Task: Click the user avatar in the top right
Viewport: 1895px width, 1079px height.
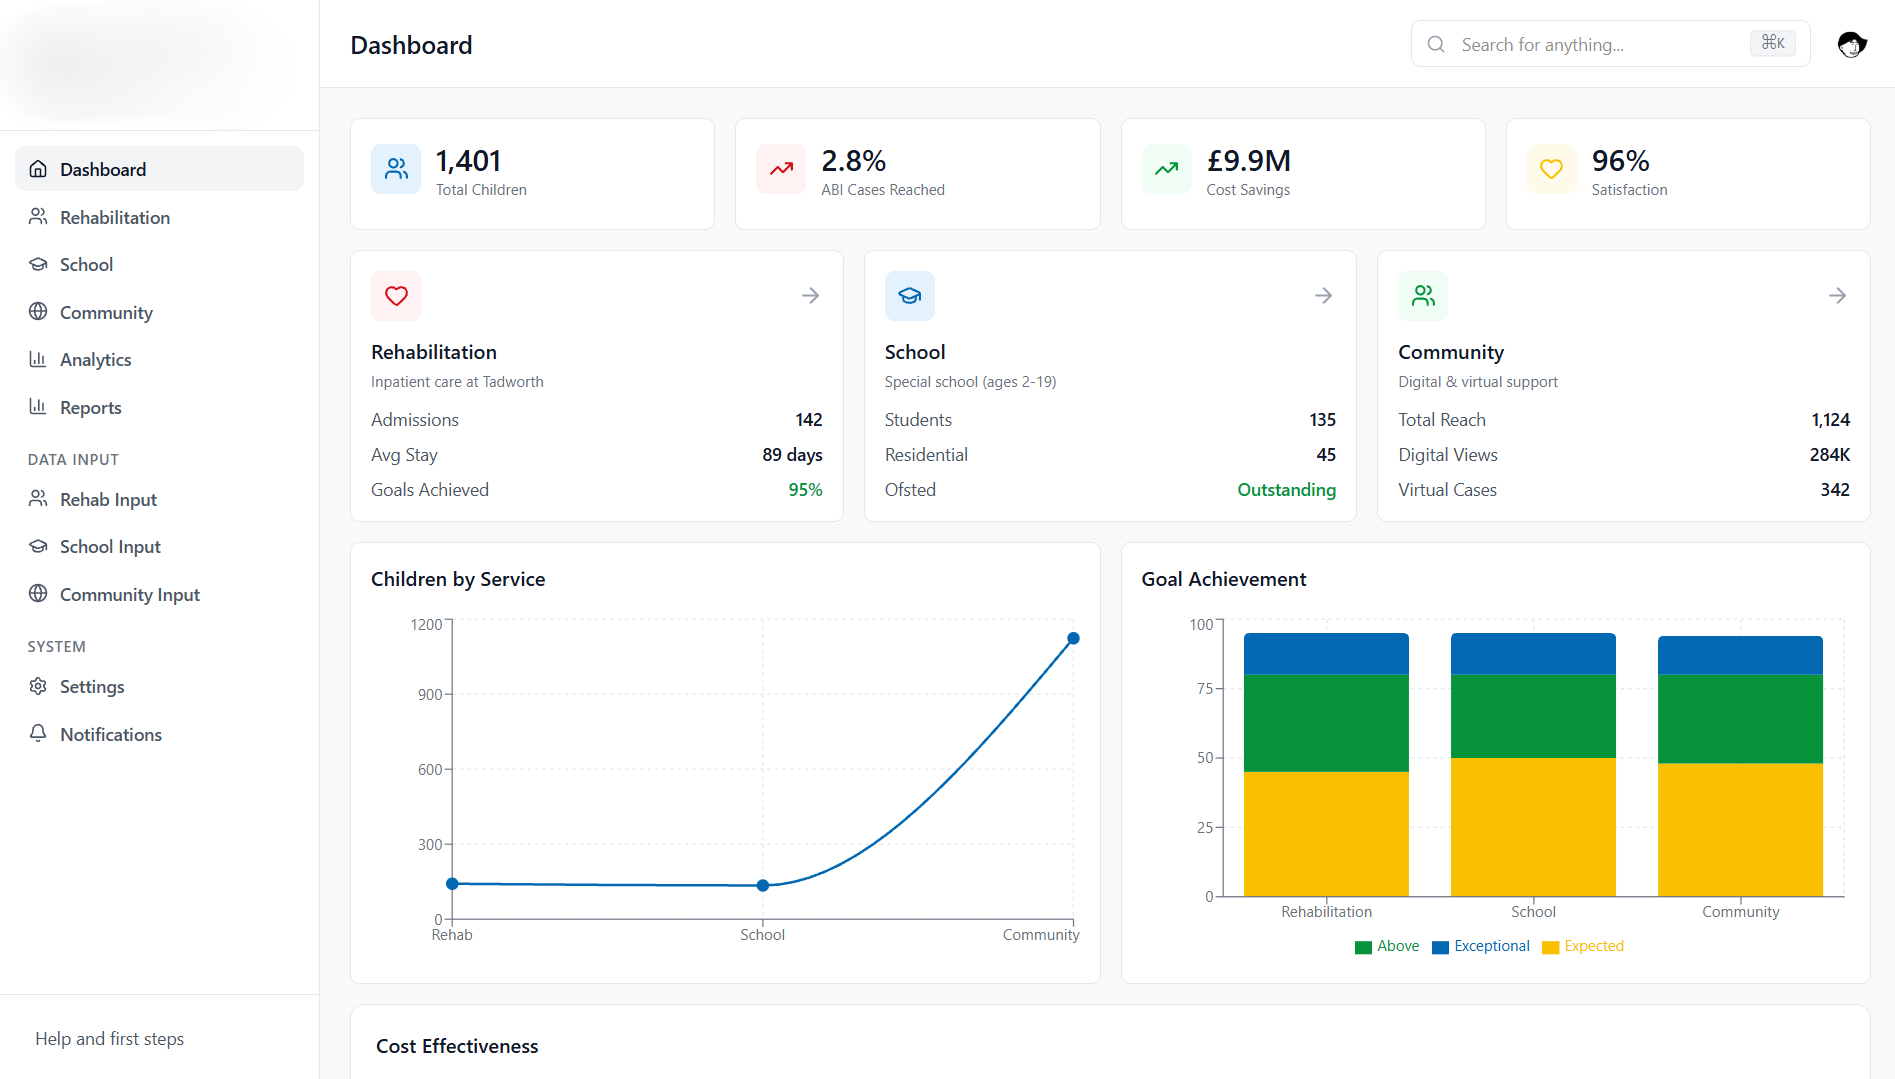Action: 1851,44
